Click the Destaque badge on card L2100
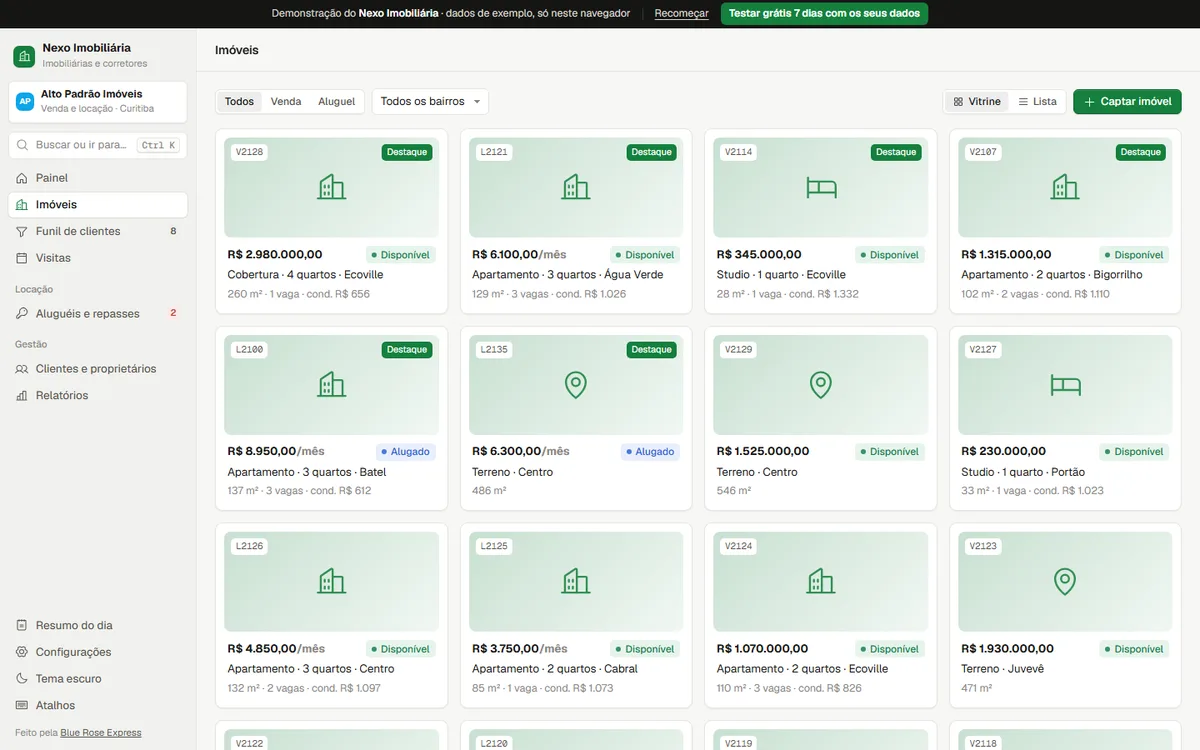 (407, 350)
